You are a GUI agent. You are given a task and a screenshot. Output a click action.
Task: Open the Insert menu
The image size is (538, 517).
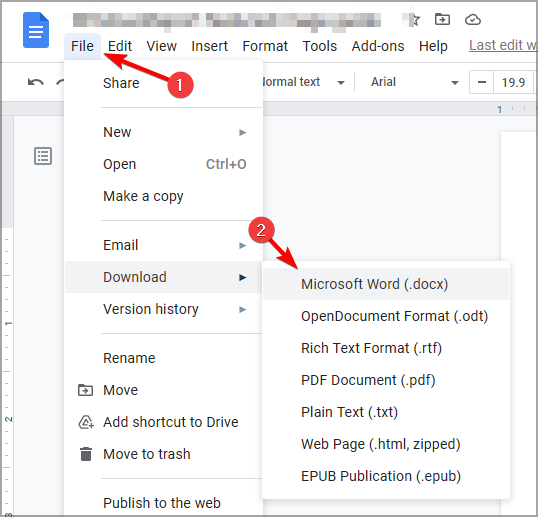[209, 46]
